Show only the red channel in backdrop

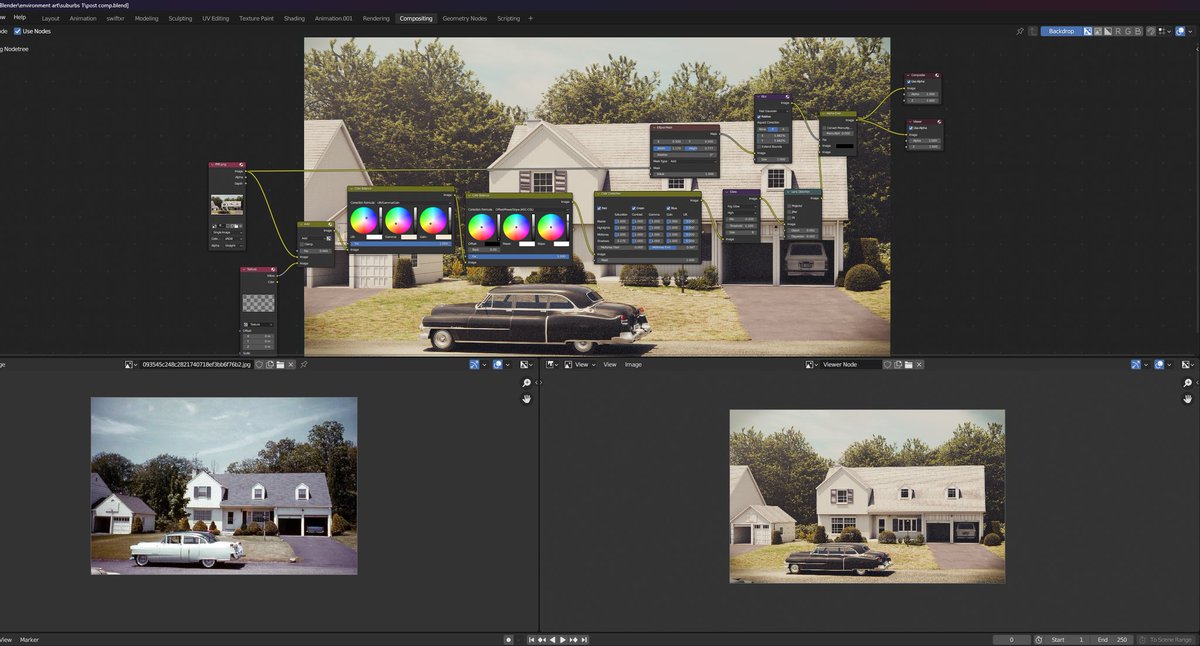(1118, 31)
